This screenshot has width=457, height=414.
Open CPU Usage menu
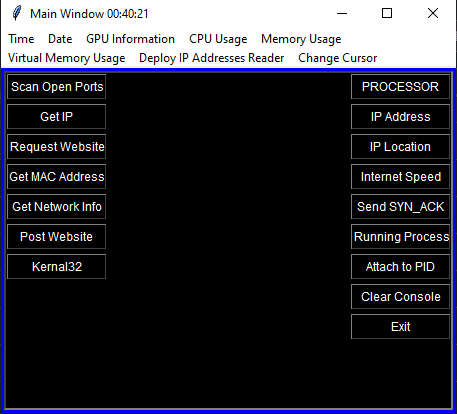click(218, 39)
